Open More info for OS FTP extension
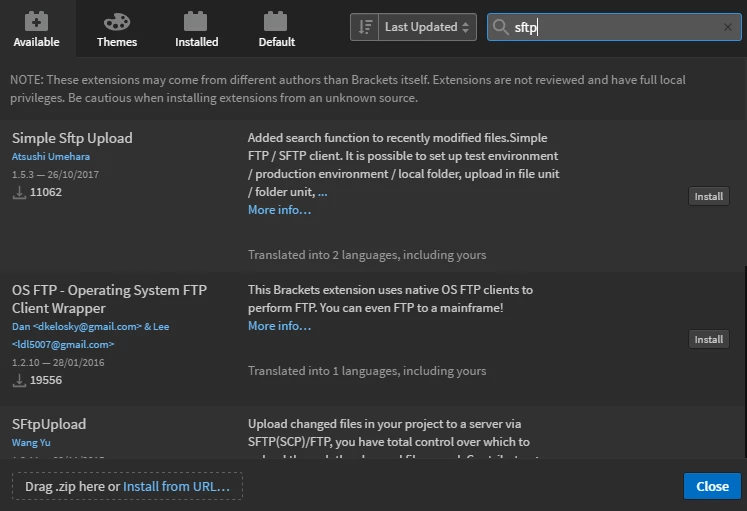Screen dimensions: 747x511 (279, 326)
